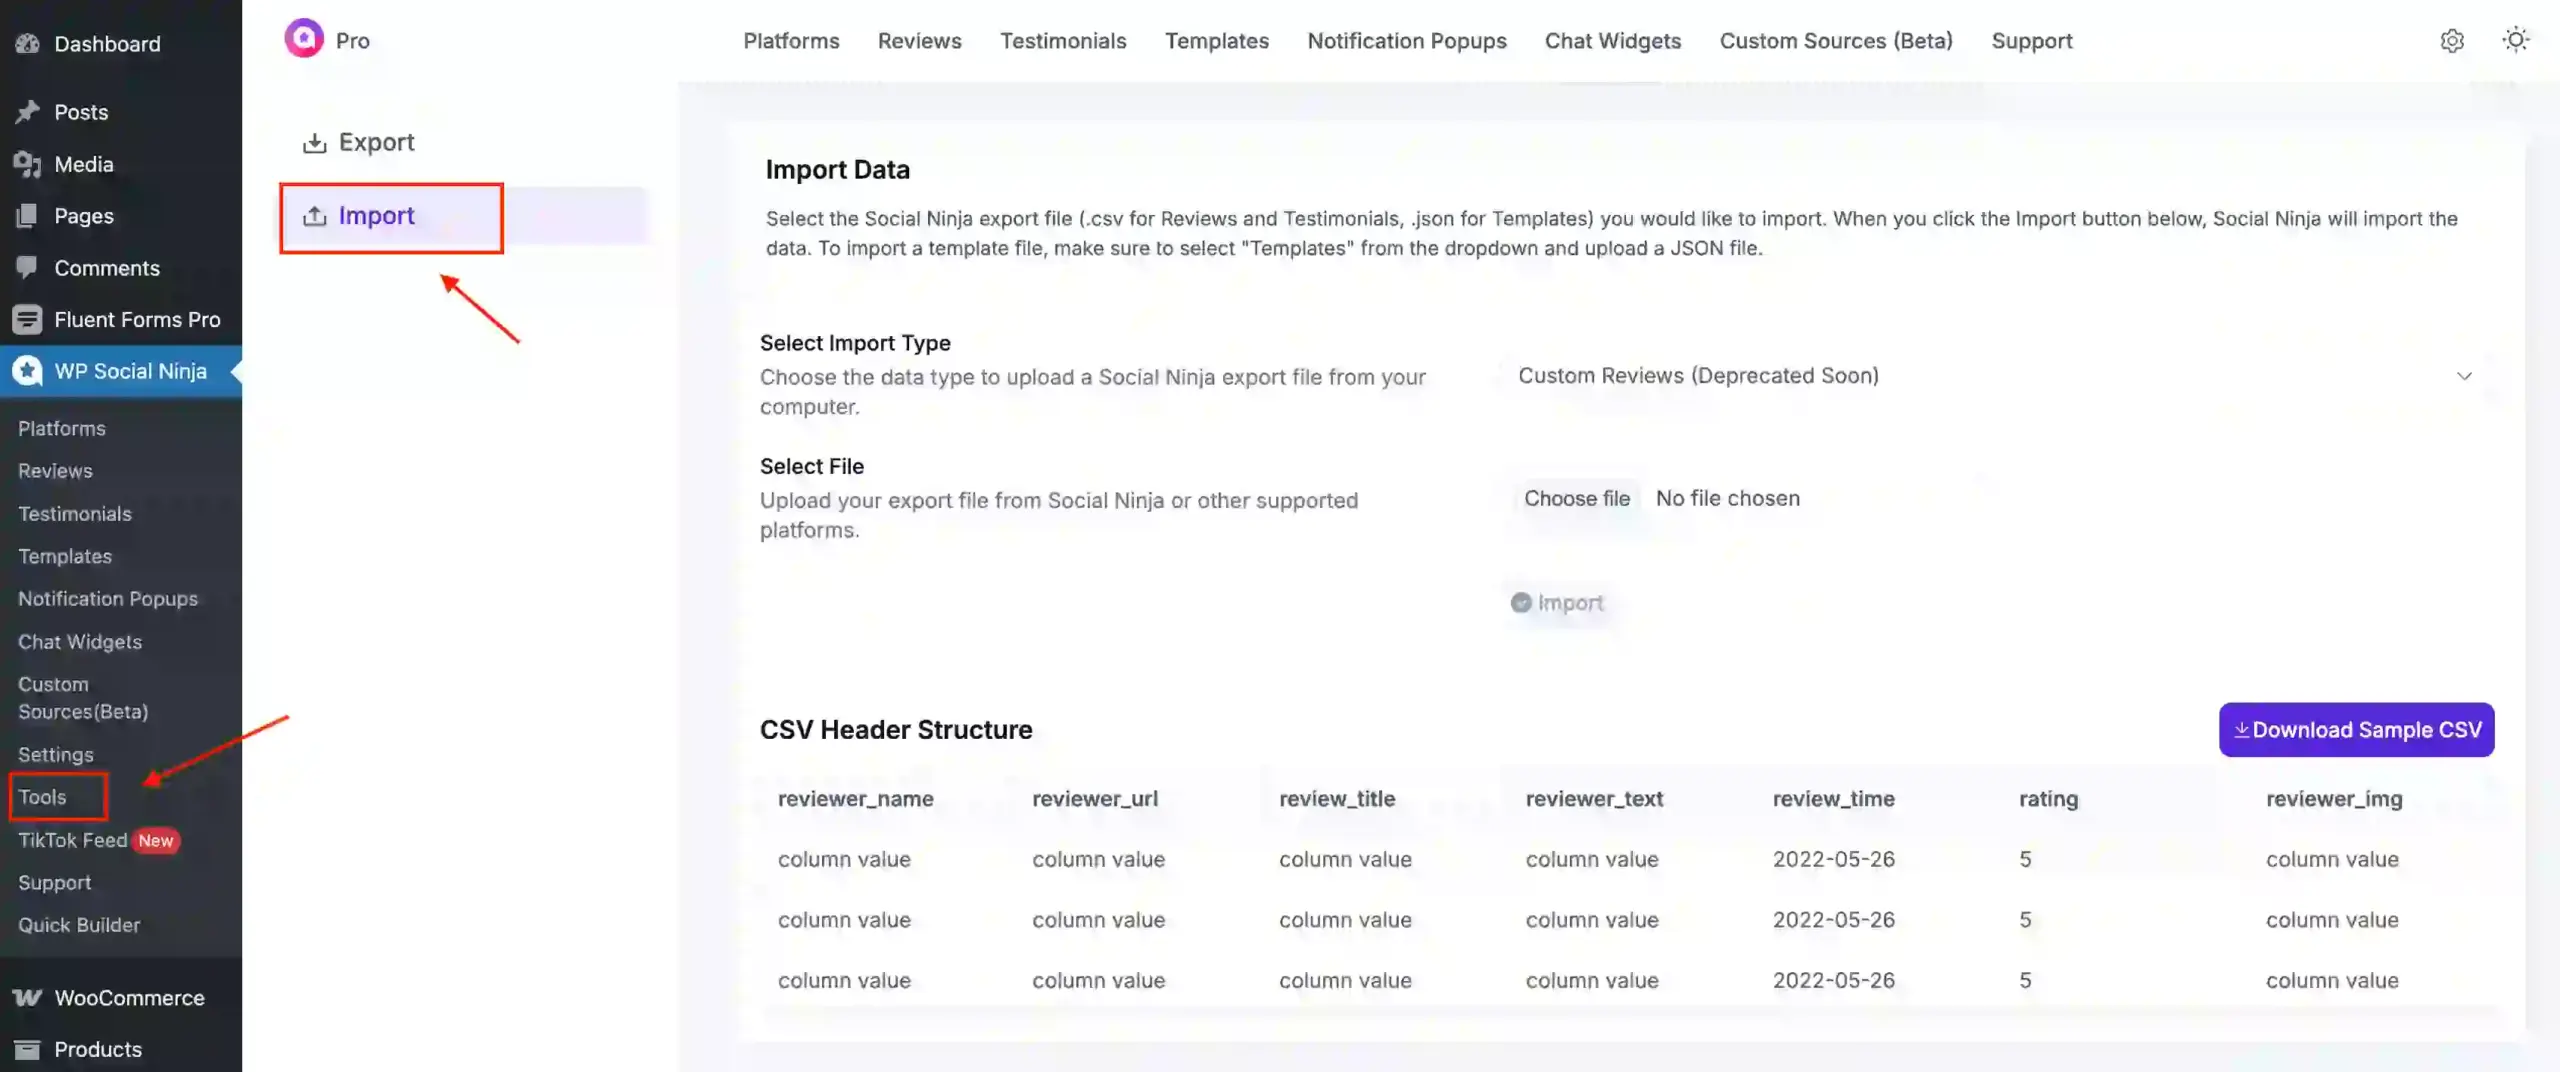Click the grayed-out Import button

pyautogui.click(x=1557, y=603)
